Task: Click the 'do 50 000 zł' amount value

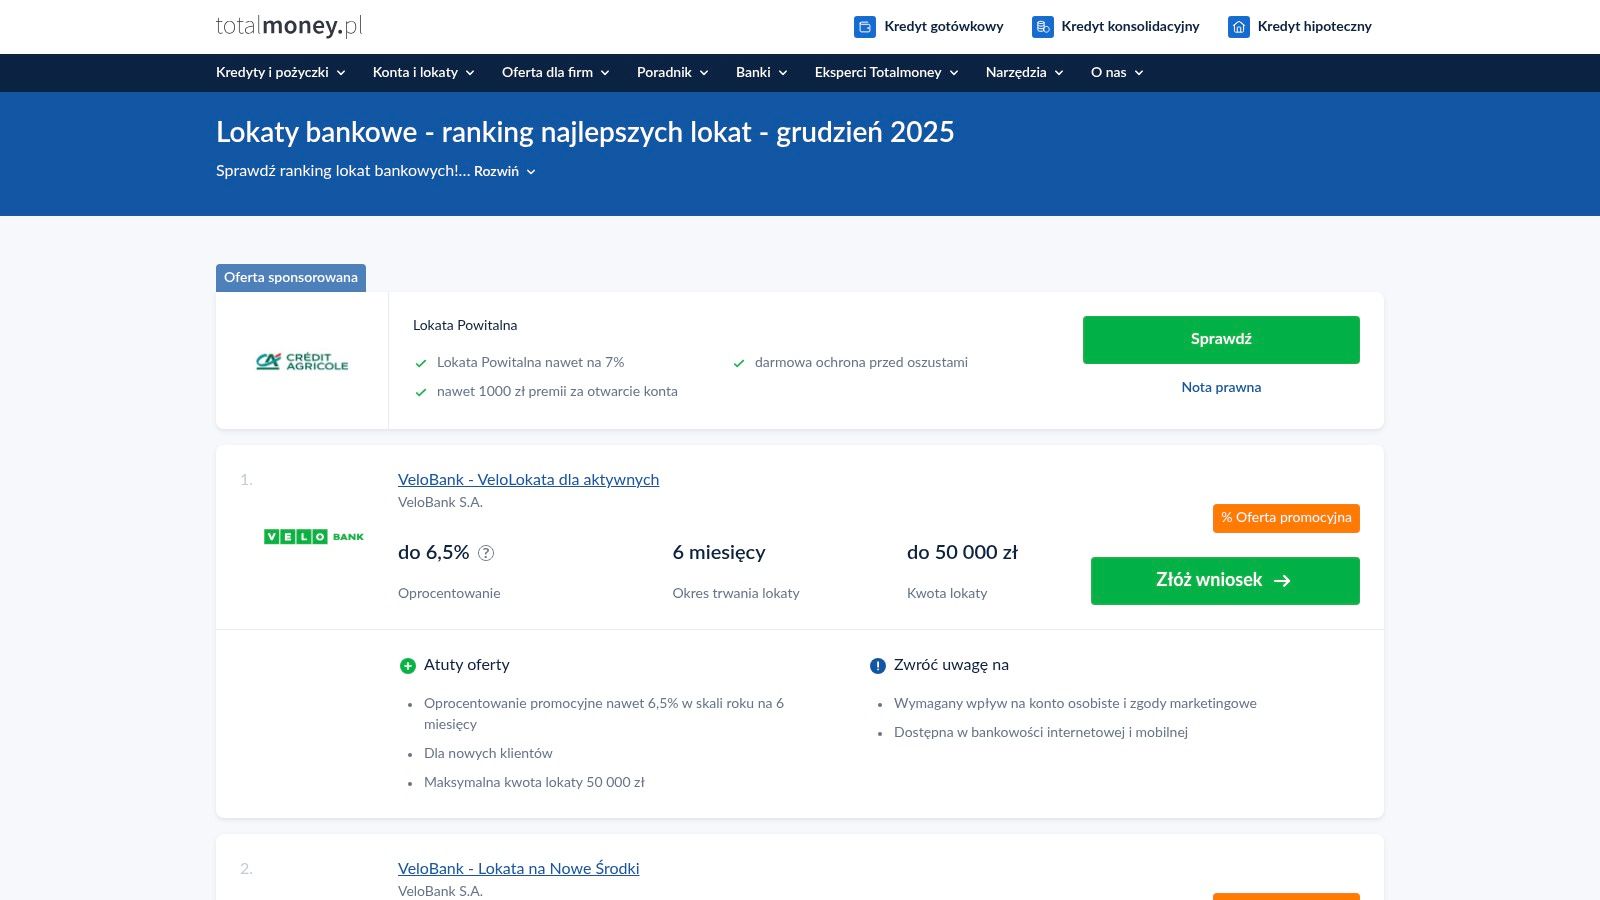Action: click(x=962, y=553)
